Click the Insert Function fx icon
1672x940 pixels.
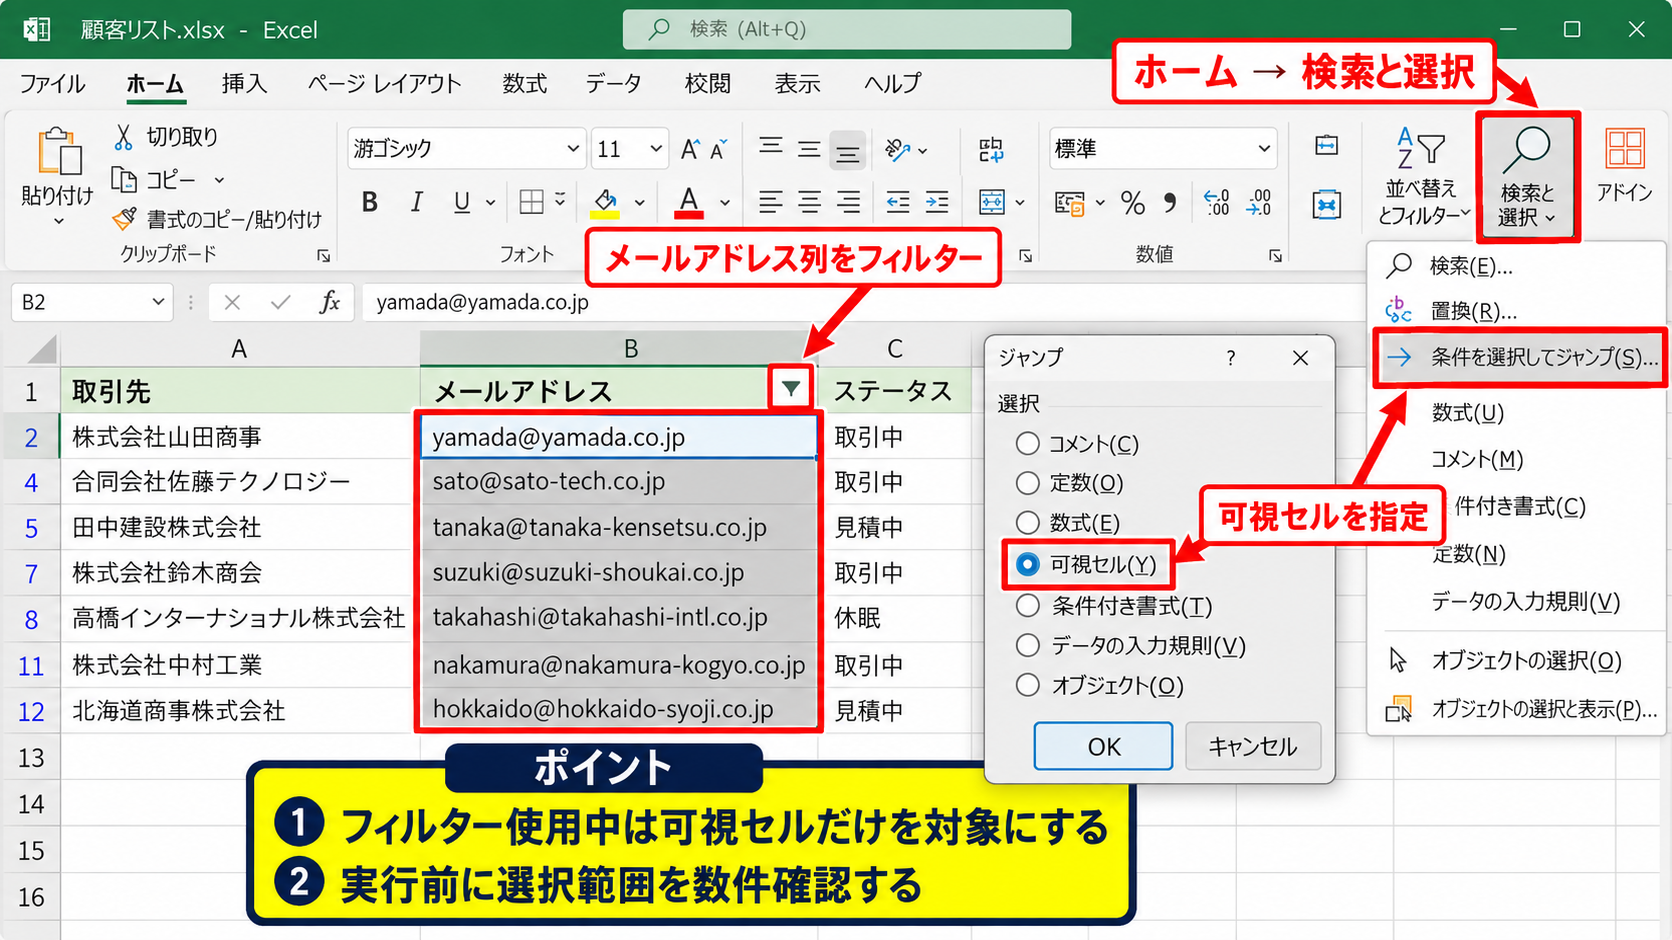point(329,302)
